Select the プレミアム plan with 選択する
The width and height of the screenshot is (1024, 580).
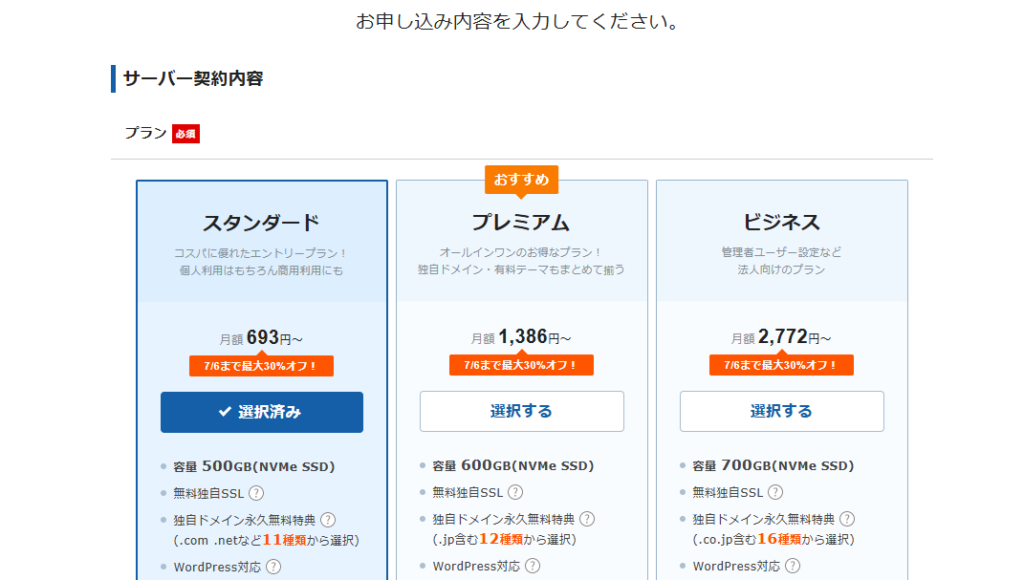pyautogui.click(x=522, y=411)
